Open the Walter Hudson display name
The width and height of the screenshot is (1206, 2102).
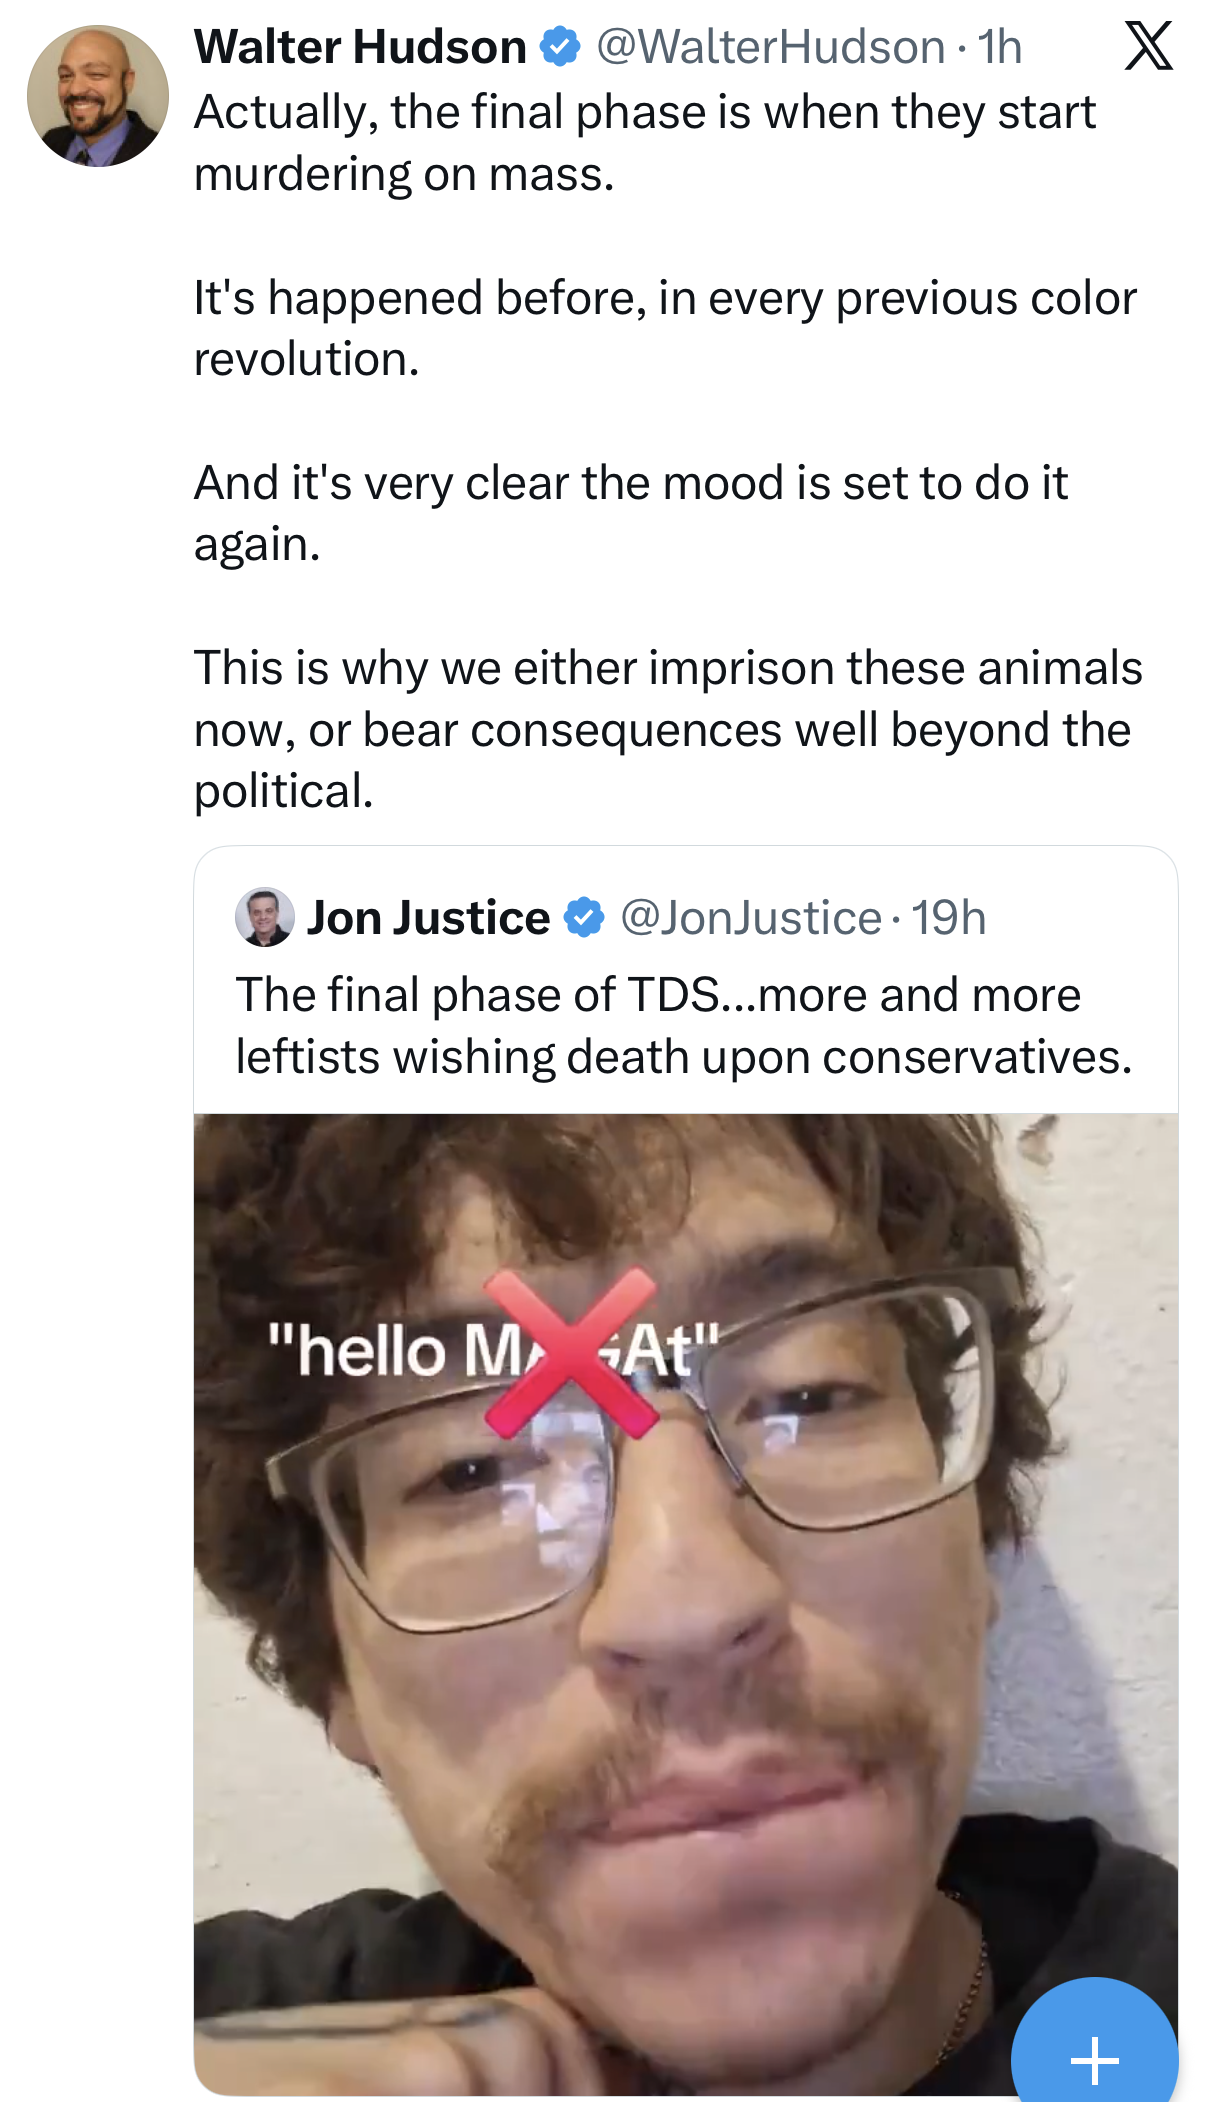pos(360,47)
